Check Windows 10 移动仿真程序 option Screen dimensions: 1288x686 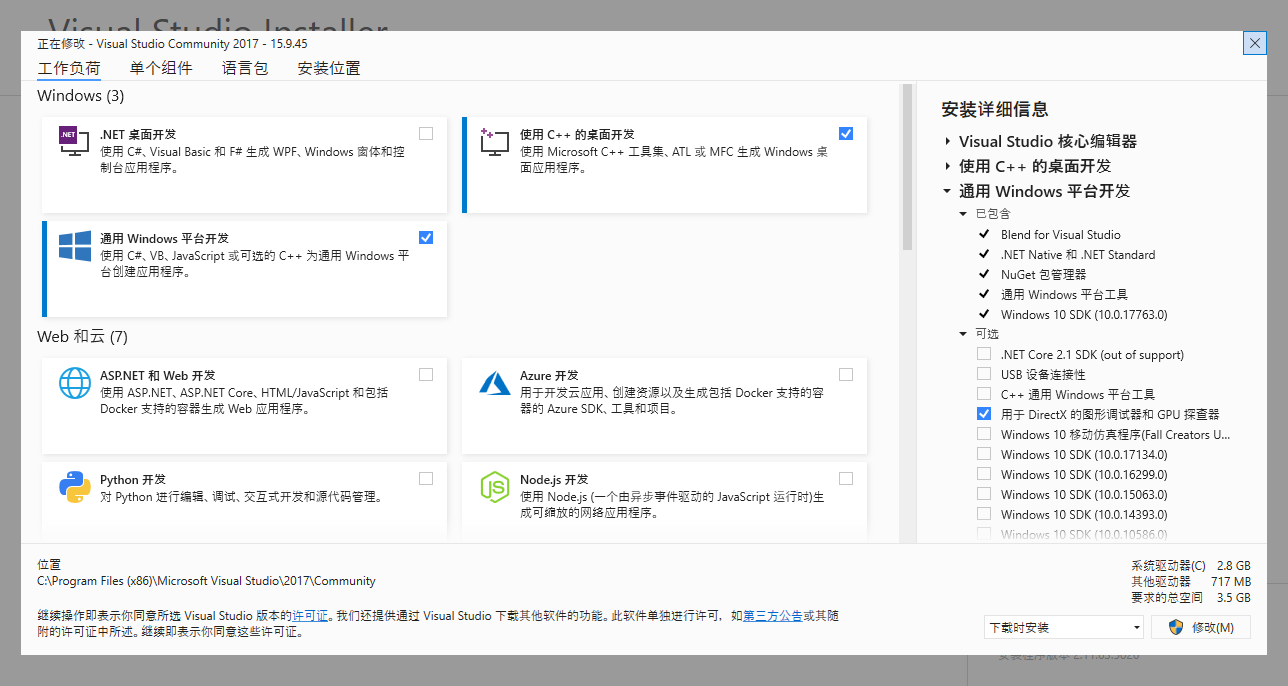tap(984, 434)
